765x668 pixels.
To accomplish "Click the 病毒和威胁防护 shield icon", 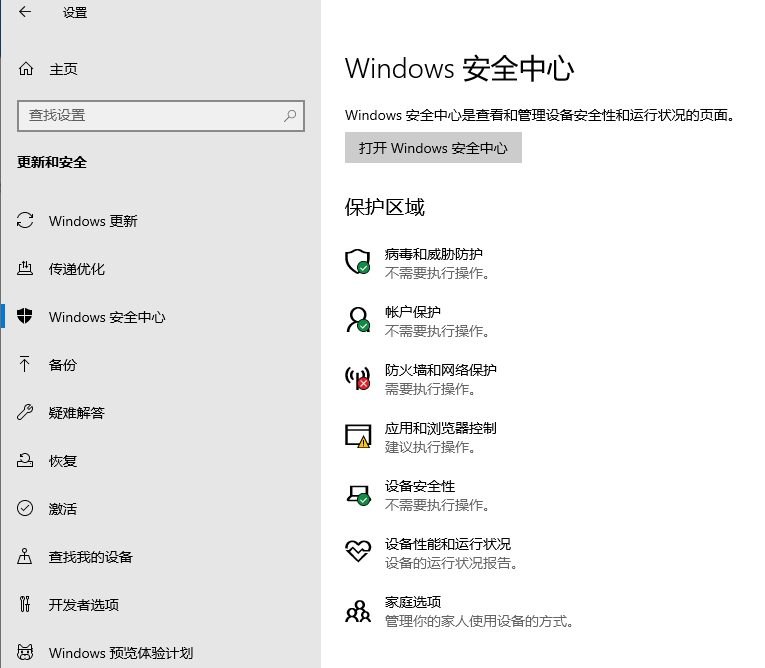I will pyautogui.click(x=358, y=262).
